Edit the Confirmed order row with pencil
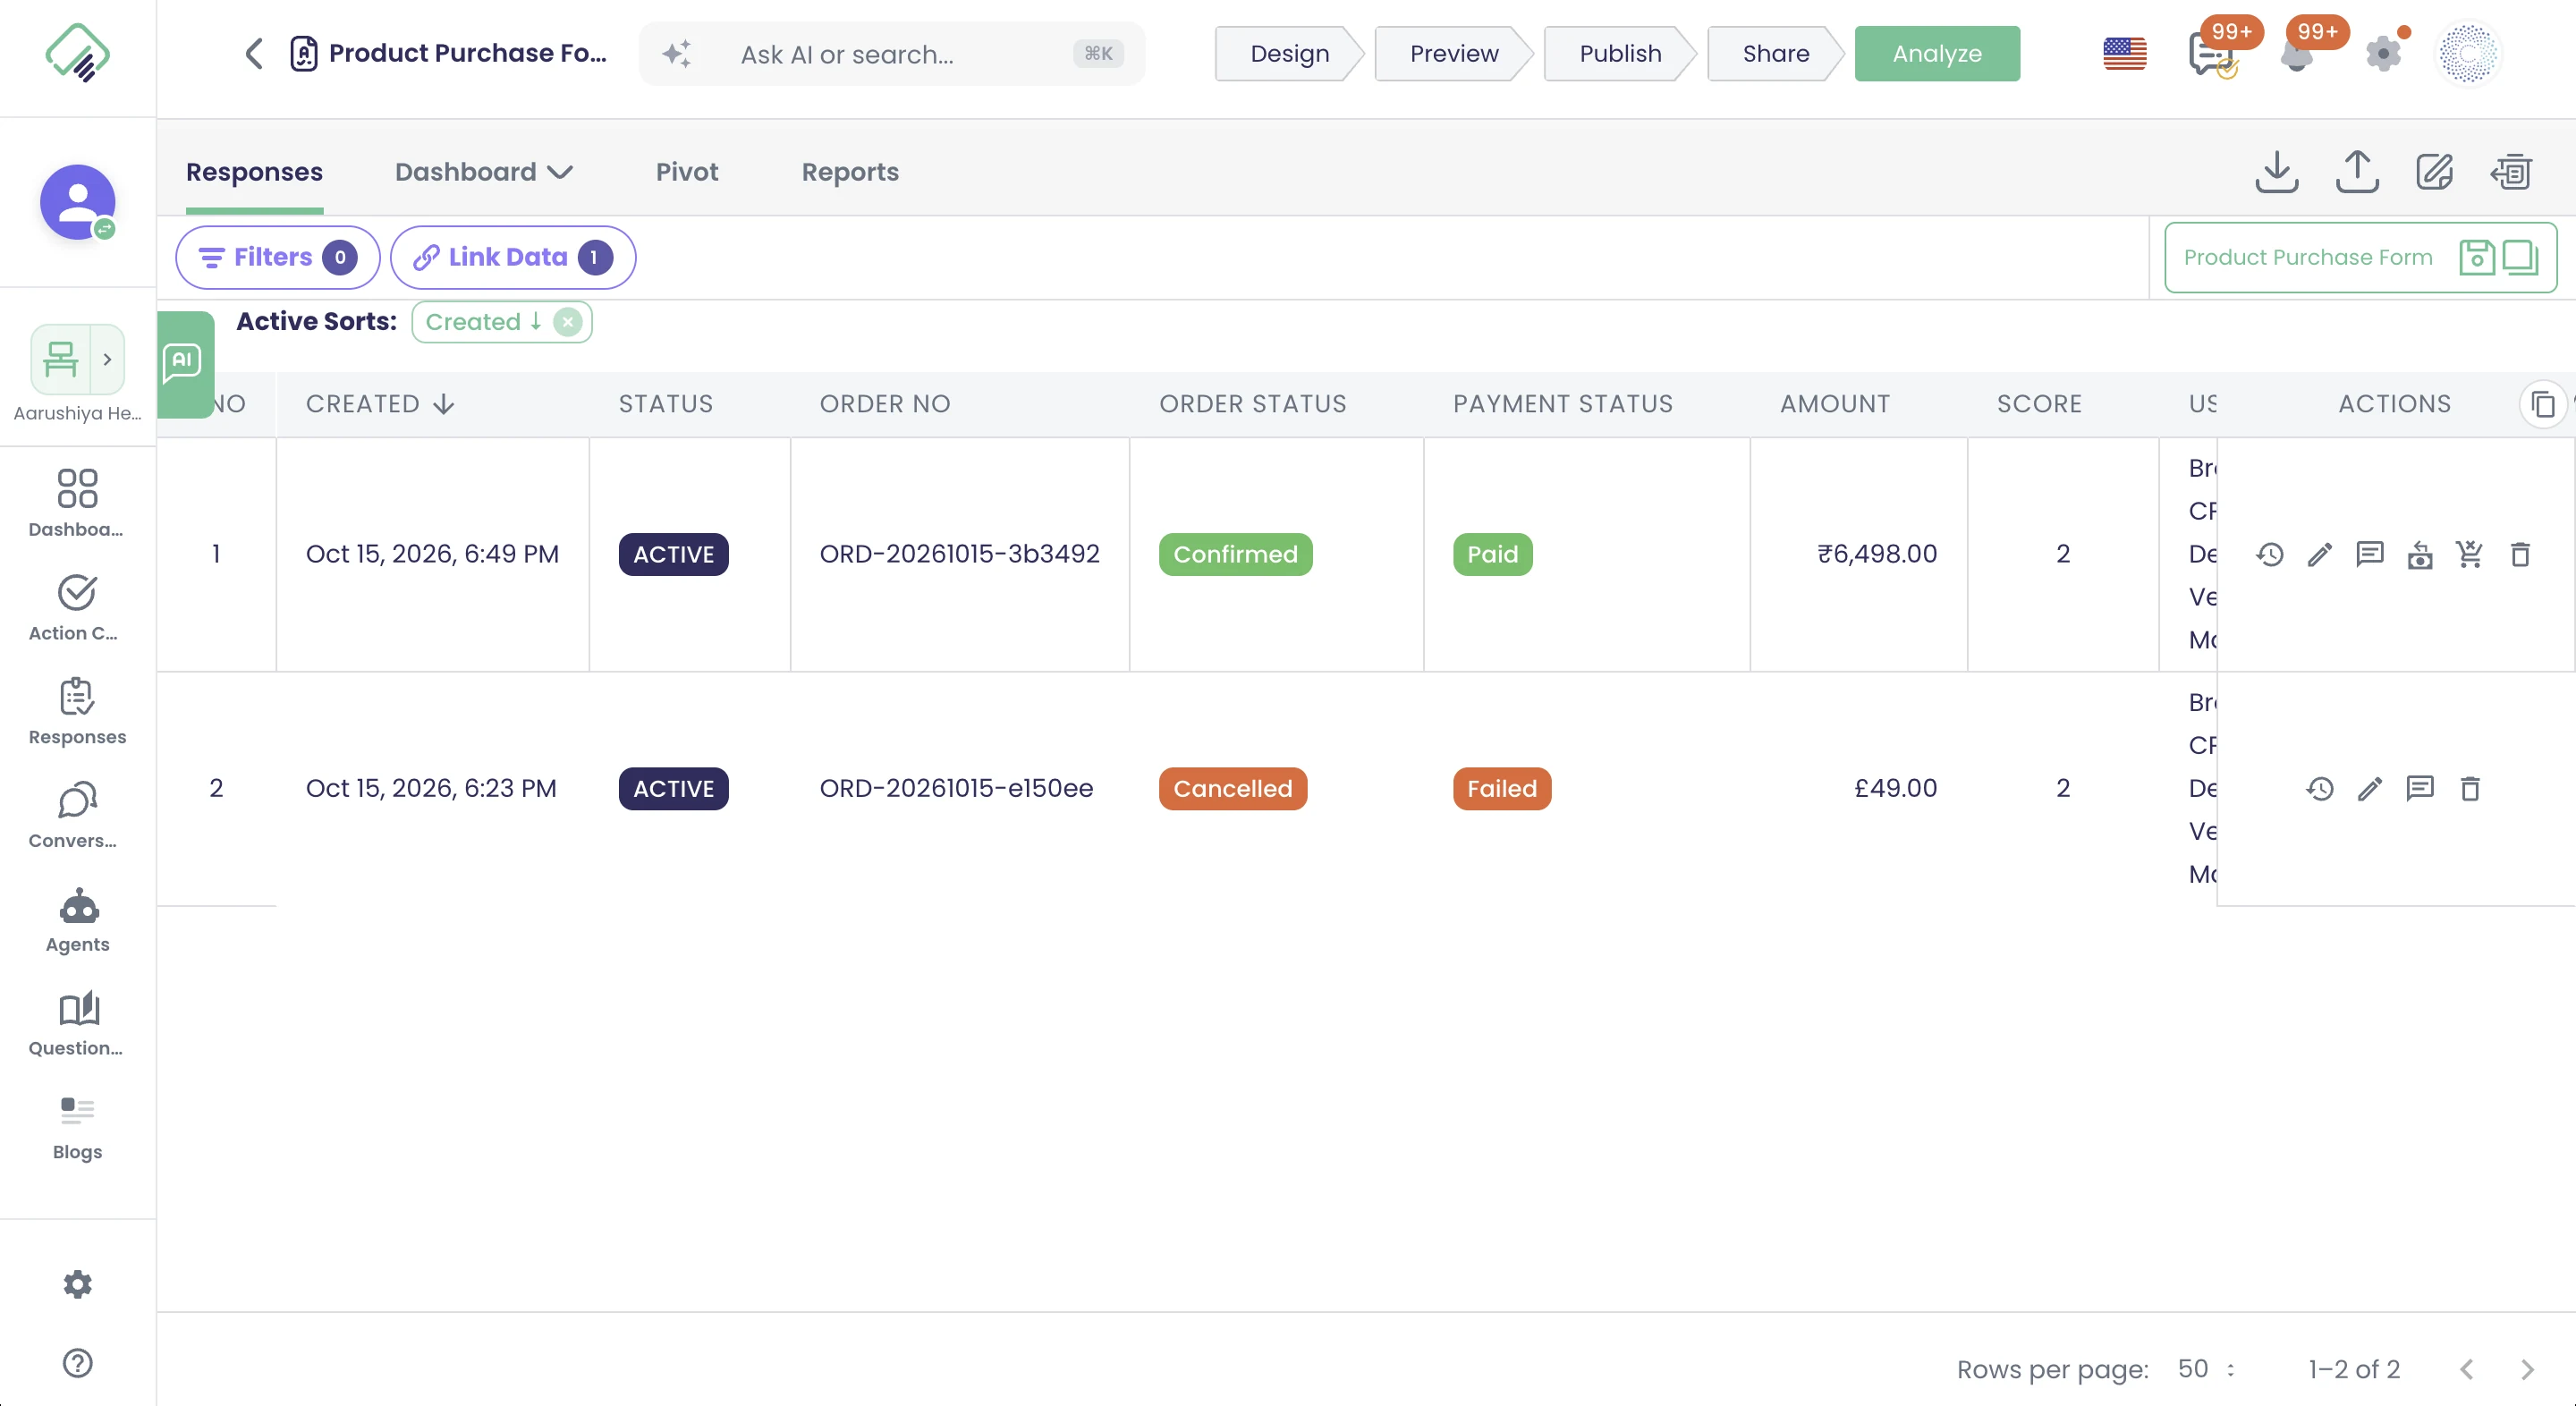 tap(2320, 554)
